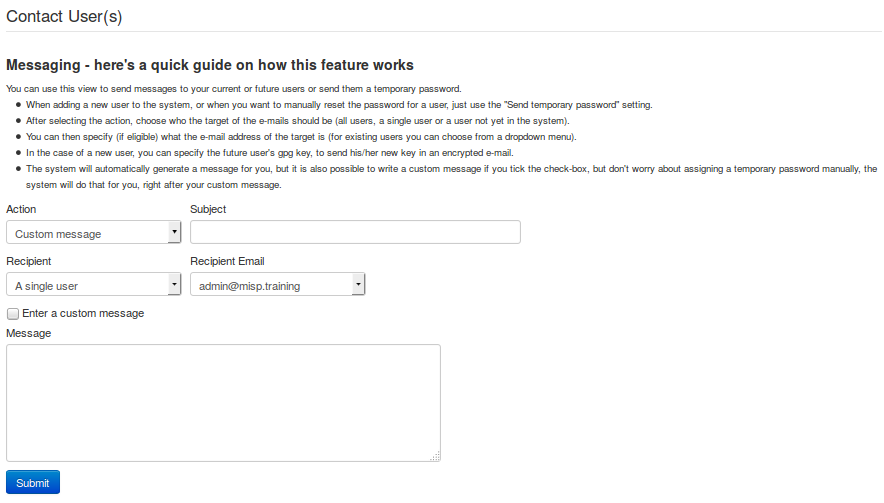Image resolution: width=884 pixels, height=503 pixels.
Task: Click the Recipient field label
Action: (29, 261)
